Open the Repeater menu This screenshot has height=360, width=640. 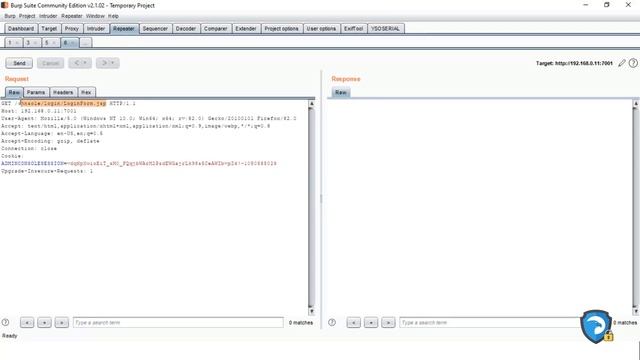pyautogui.click(x=72, y=16)
